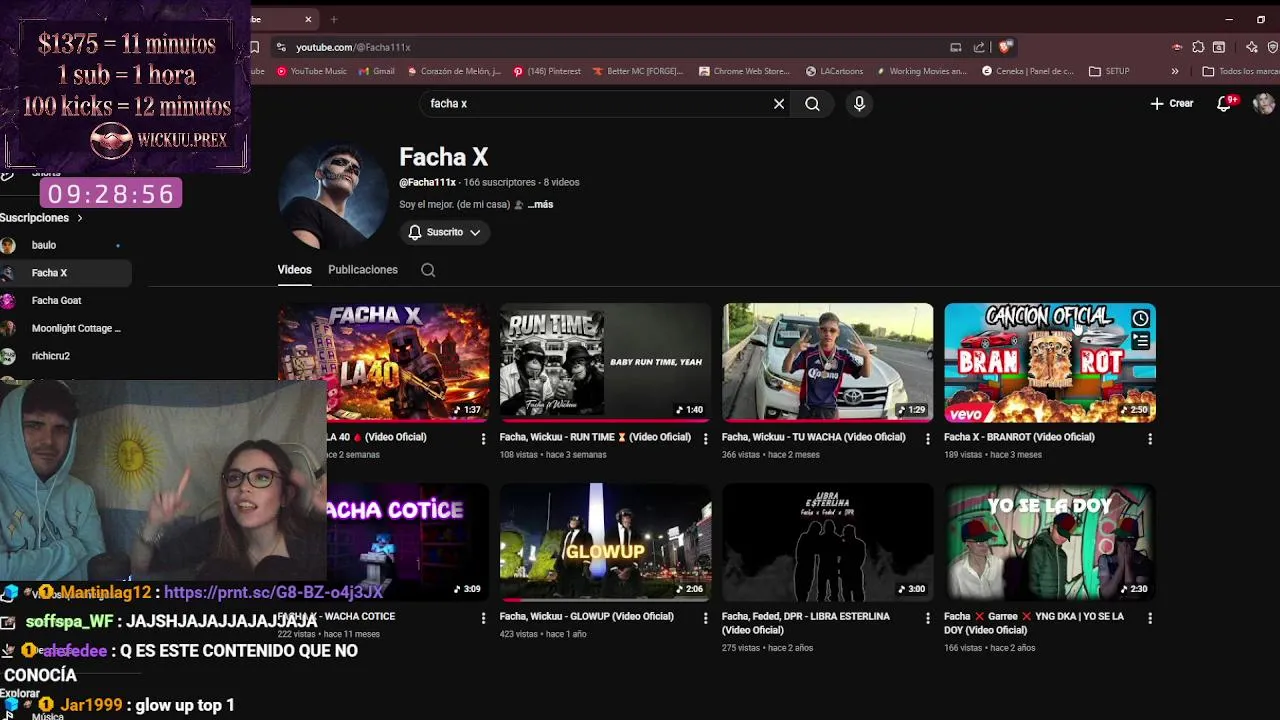This screenshot has height=720, width=1280.
Task: Show more bookmarks overflow chevron
Action: pos(1175,71)
